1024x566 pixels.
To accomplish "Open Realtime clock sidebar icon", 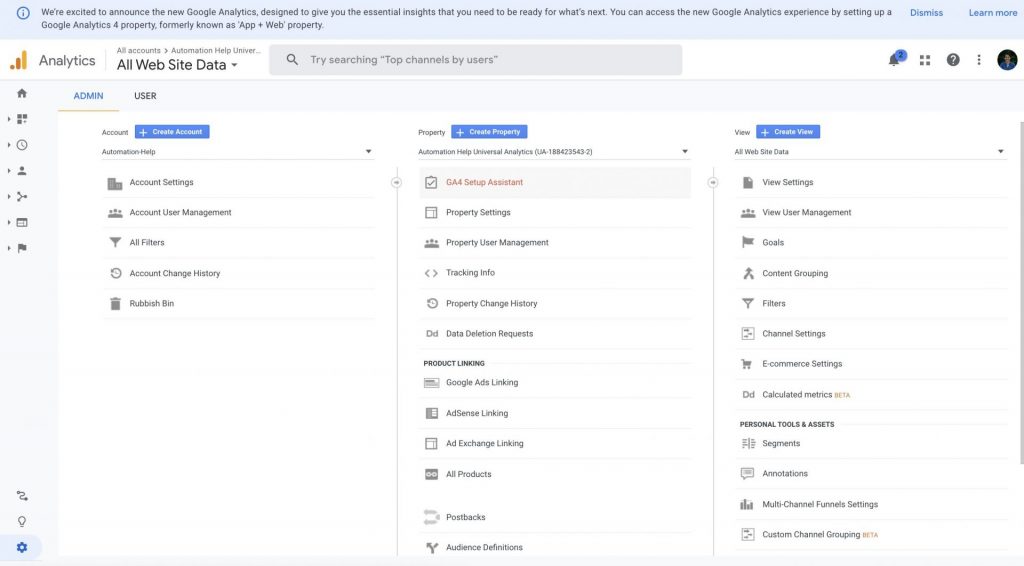I will (22, 145).
